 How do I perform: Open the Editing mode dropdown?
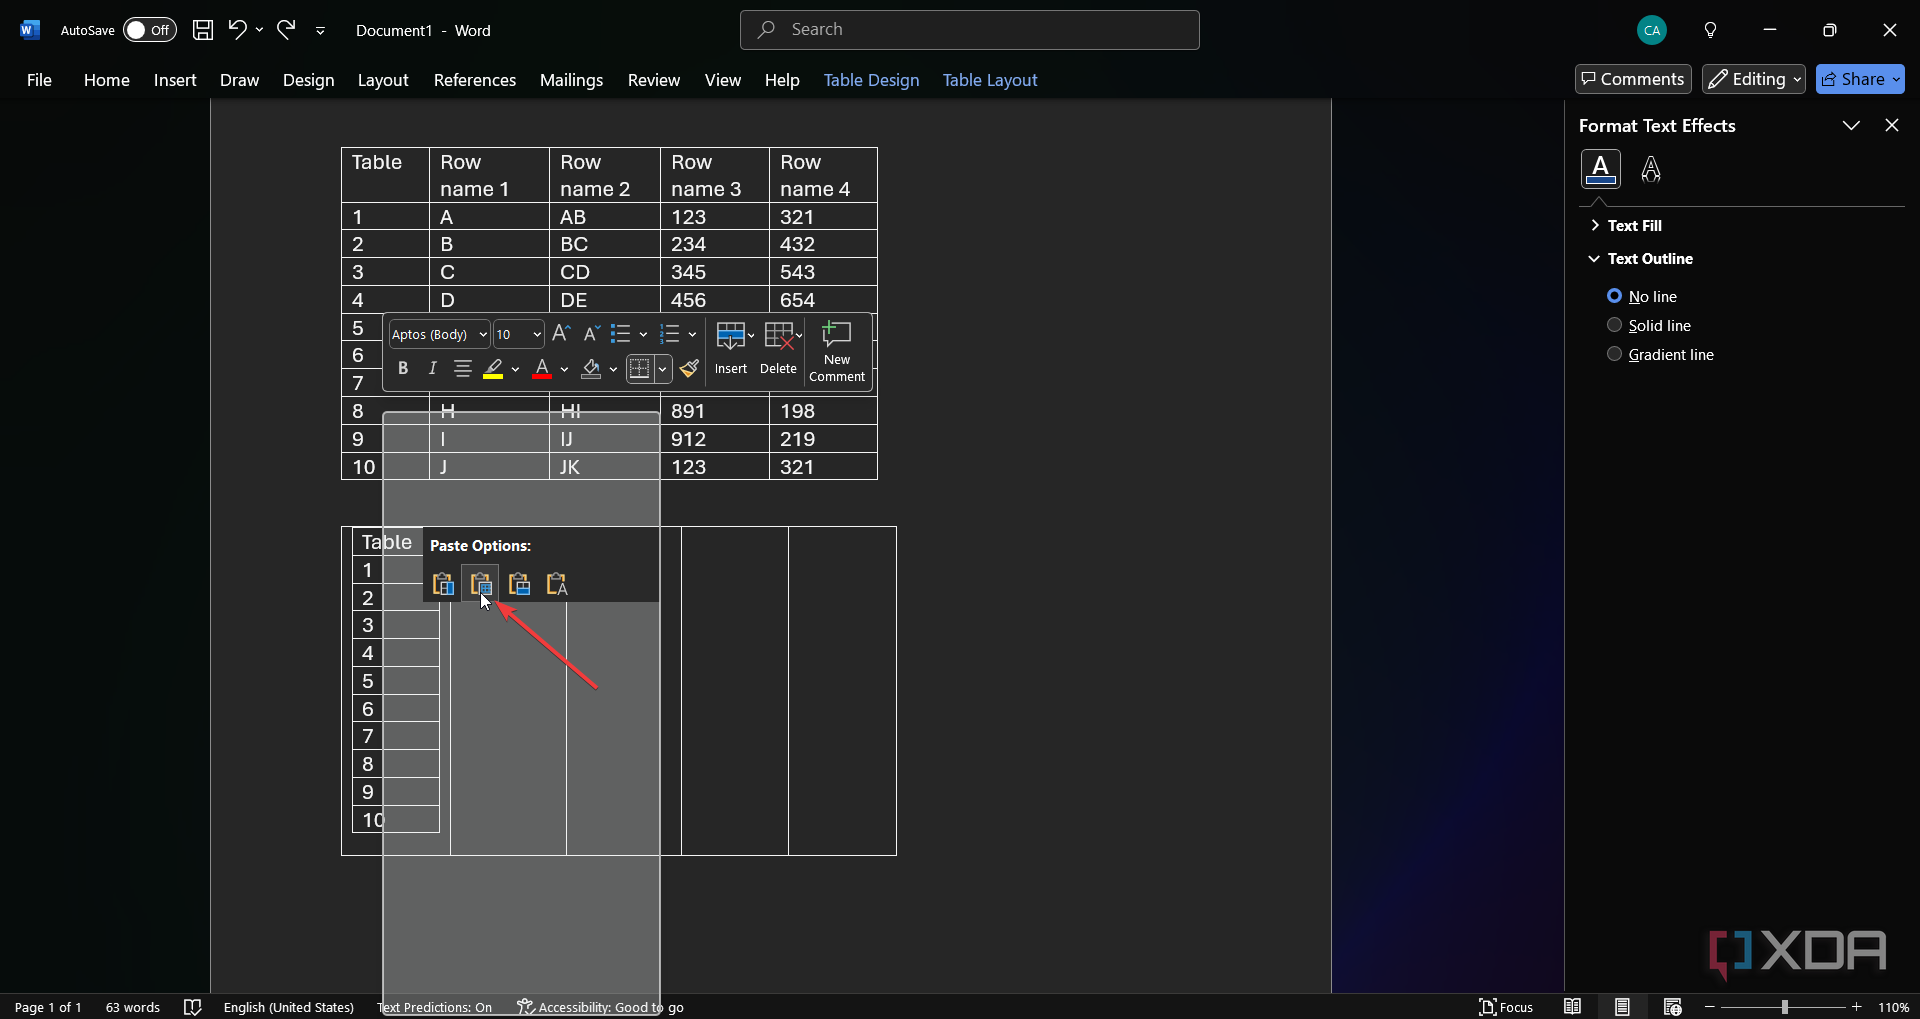click(x=1754, y=79)
